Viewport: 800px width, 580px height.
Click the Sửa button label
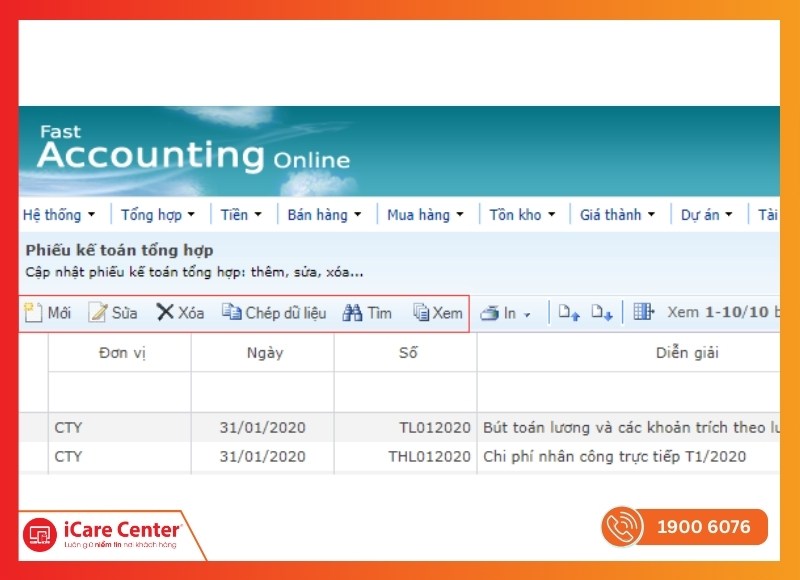(x=124, y=313)
